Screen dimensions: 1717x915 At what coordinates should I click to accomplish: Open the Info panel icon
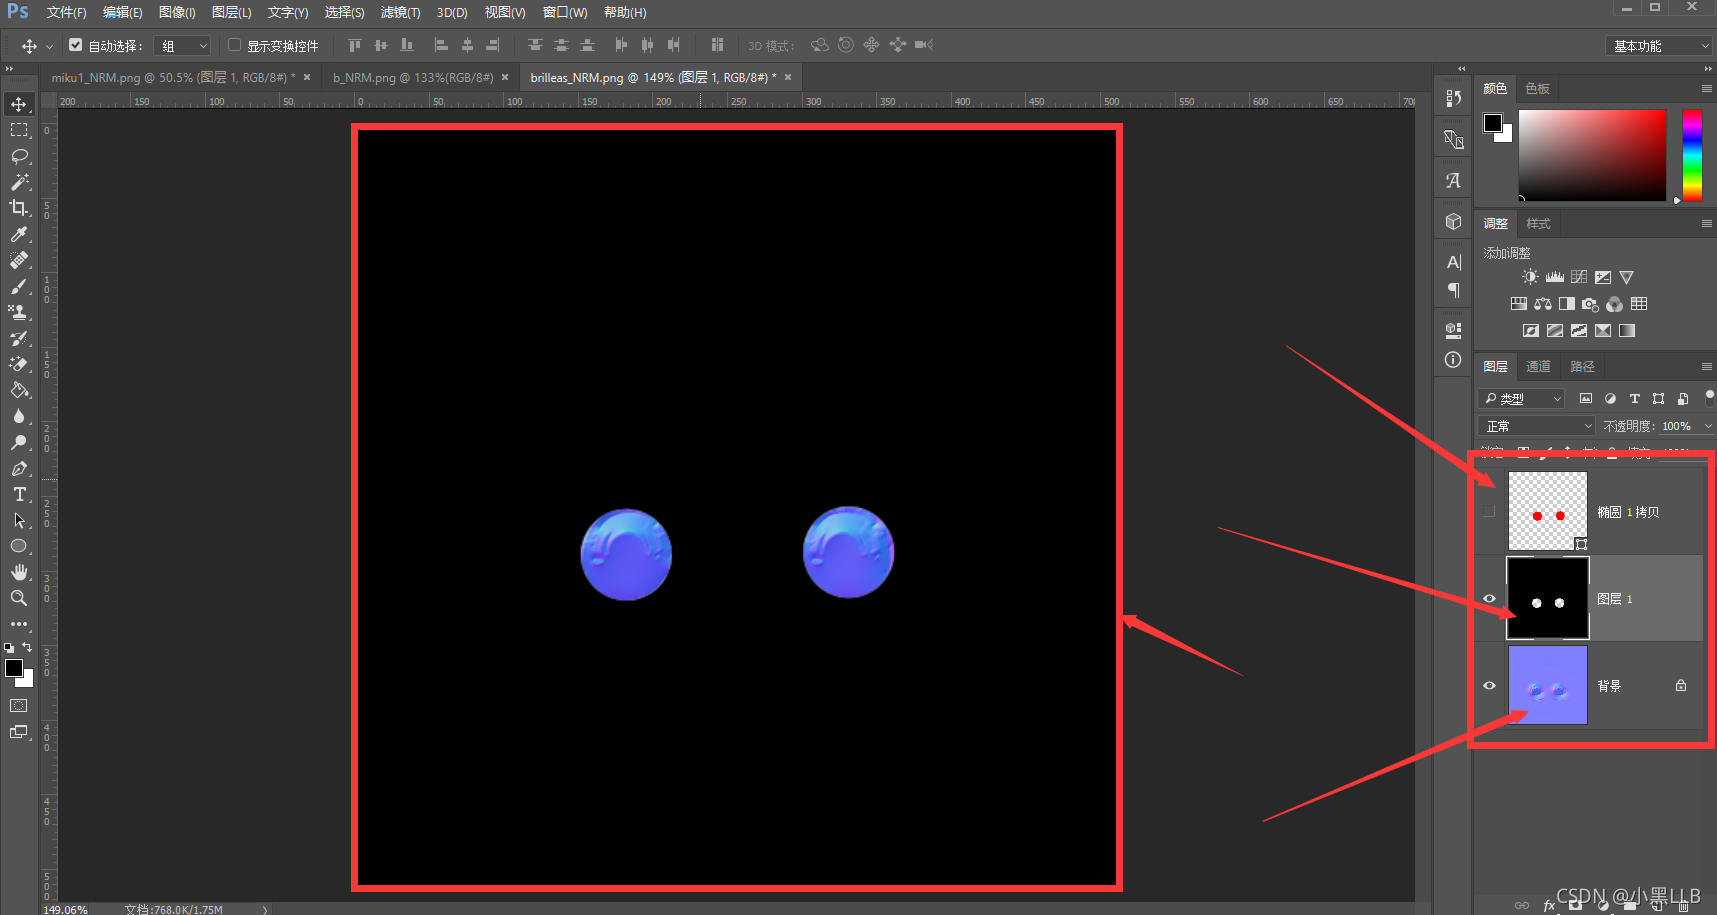1454,359
